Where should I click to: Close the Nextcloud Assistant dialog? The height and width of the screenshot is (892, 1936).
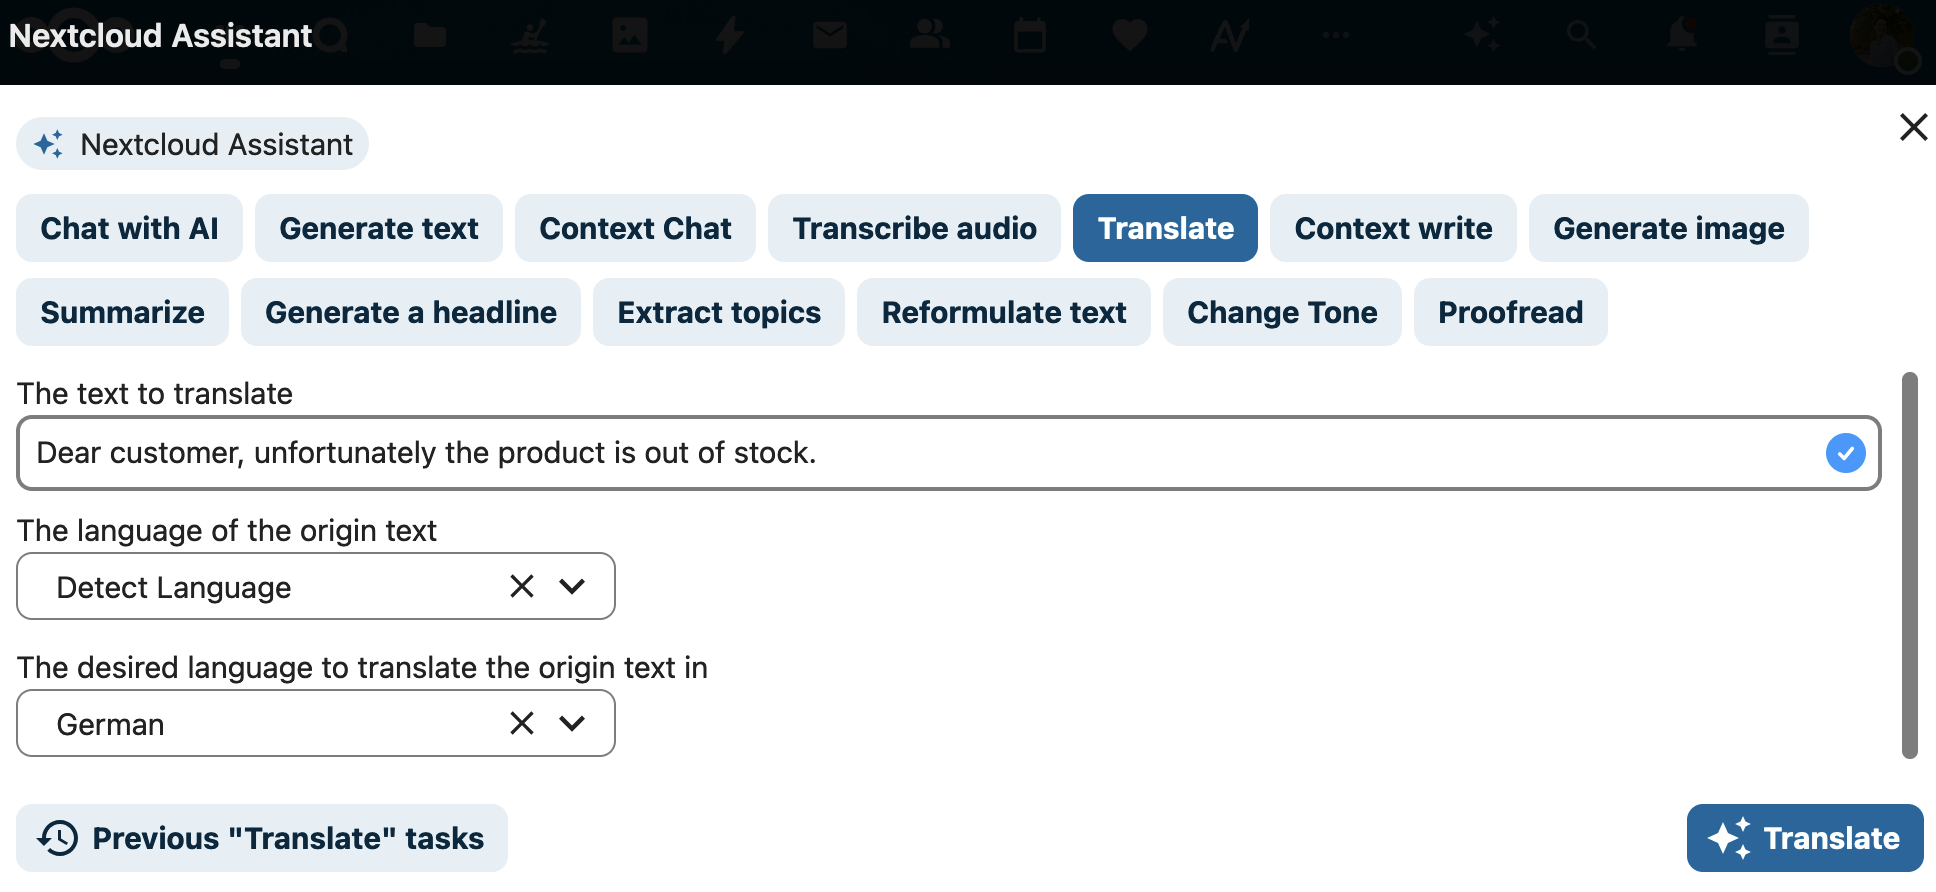pos(1913,127)
